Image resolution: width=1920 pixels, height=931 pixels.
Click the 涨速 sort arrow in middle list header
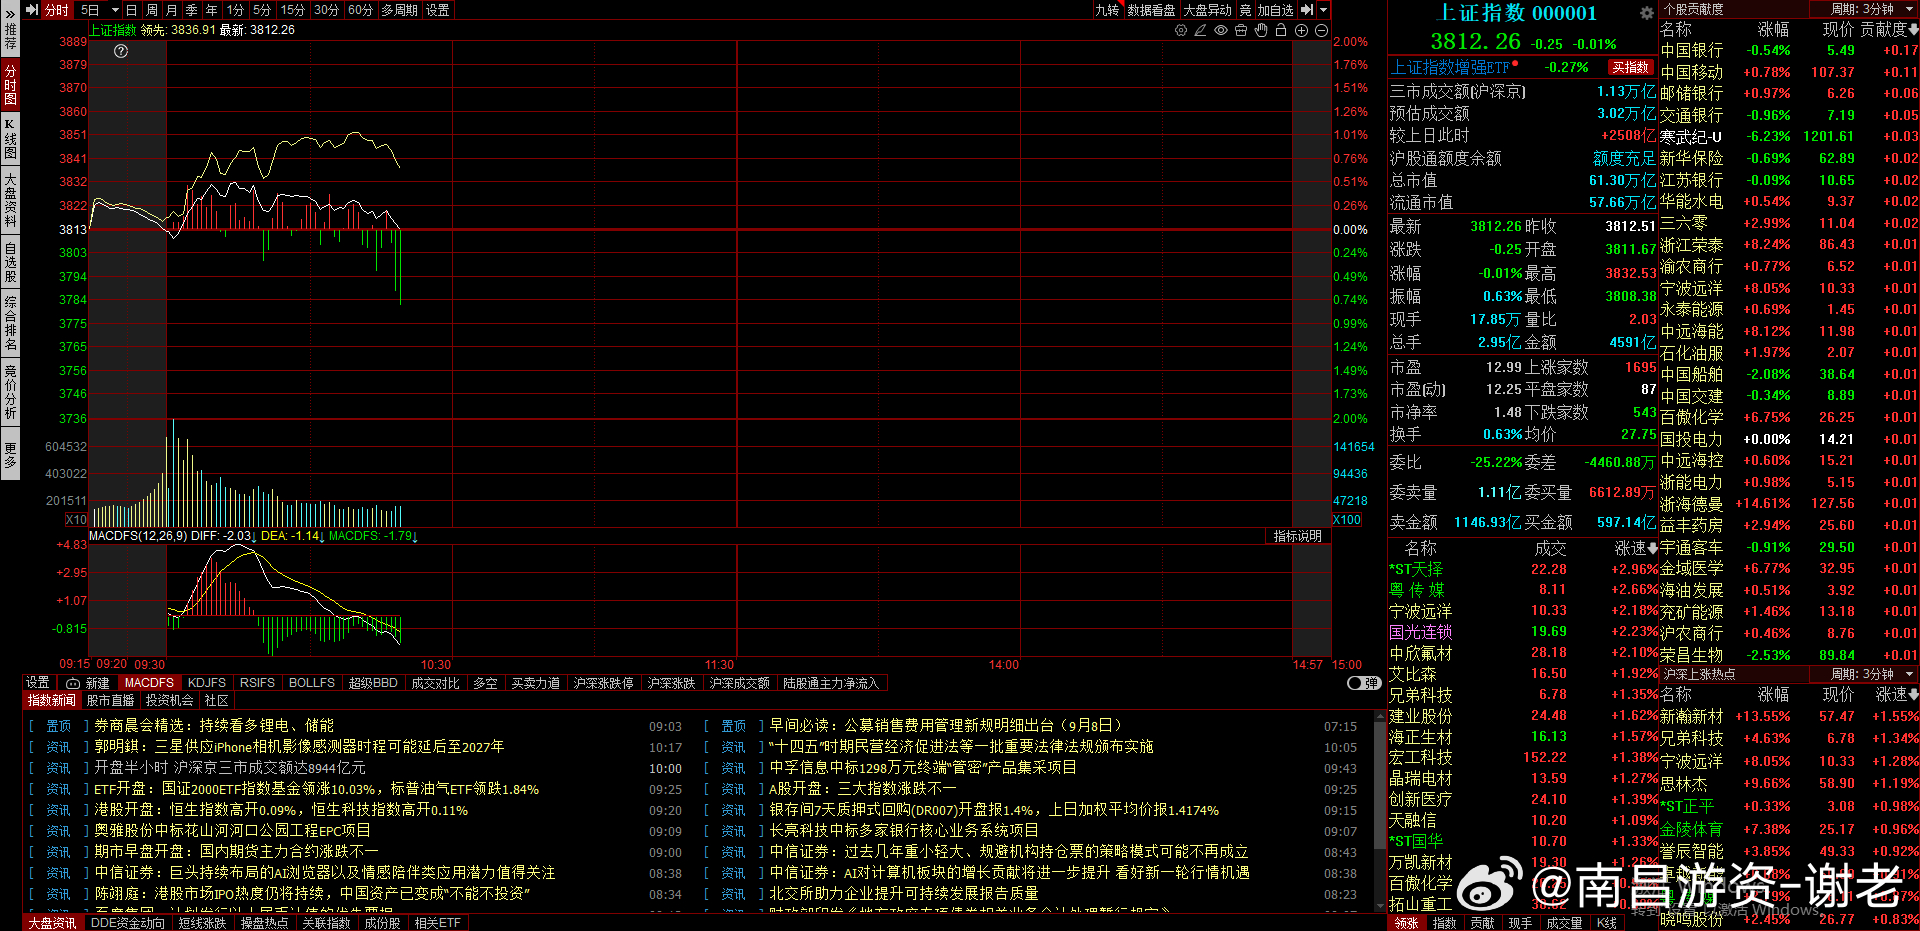click(x=1652, y=548)
